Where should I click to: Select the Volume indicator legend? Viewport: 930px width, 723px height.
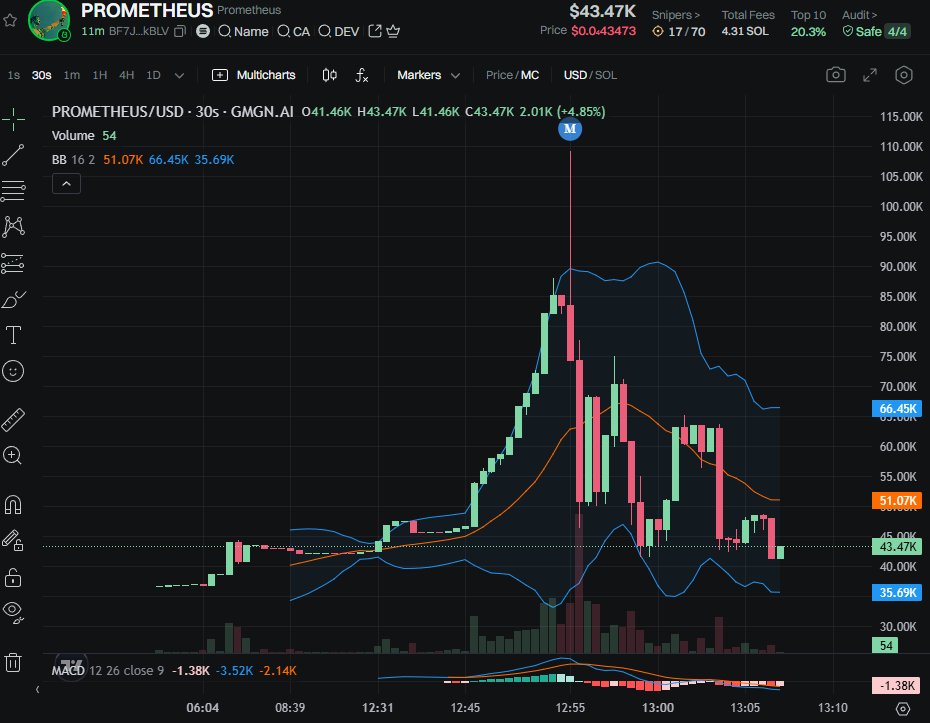point(73,136)
